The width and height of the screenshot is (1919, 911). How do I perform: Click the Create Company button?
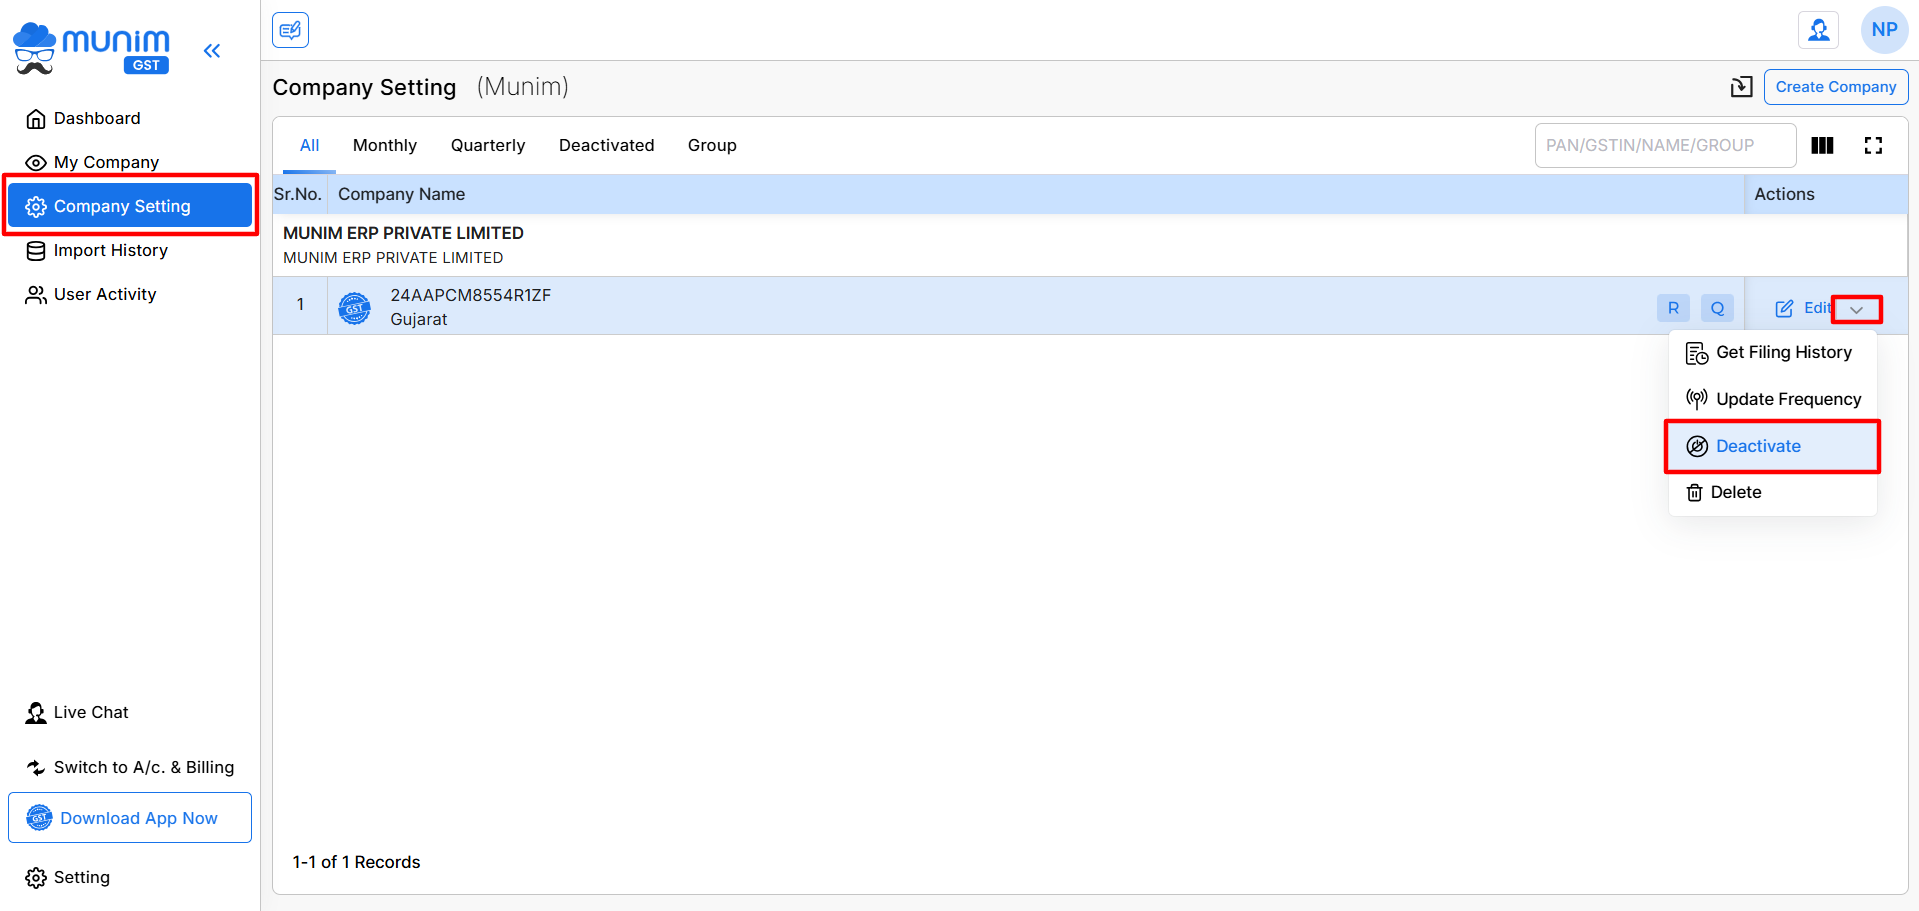(1835, 87)
